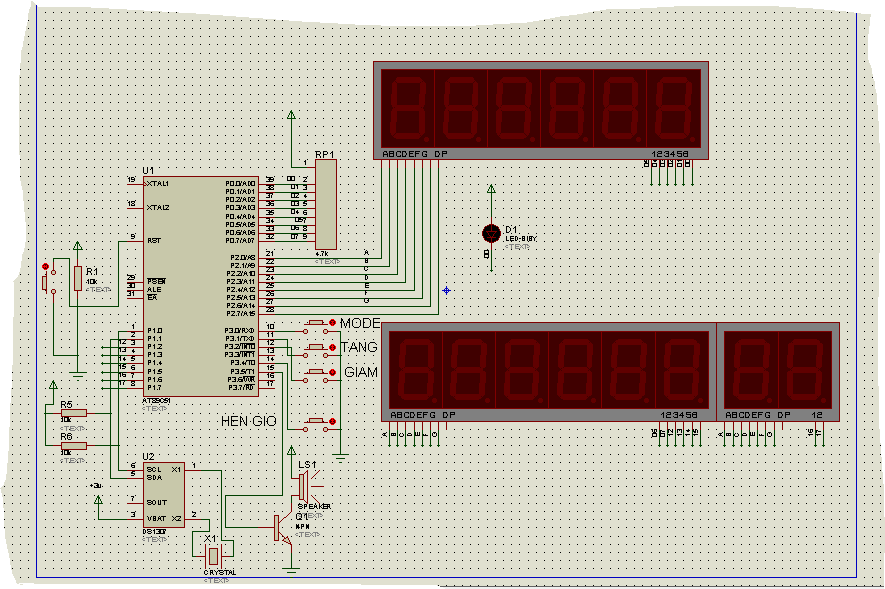The width and height of the screenshot is (885, 589).
Task: Click the D1 reference label
Action: pyautogui.click(x=511, y=230)
